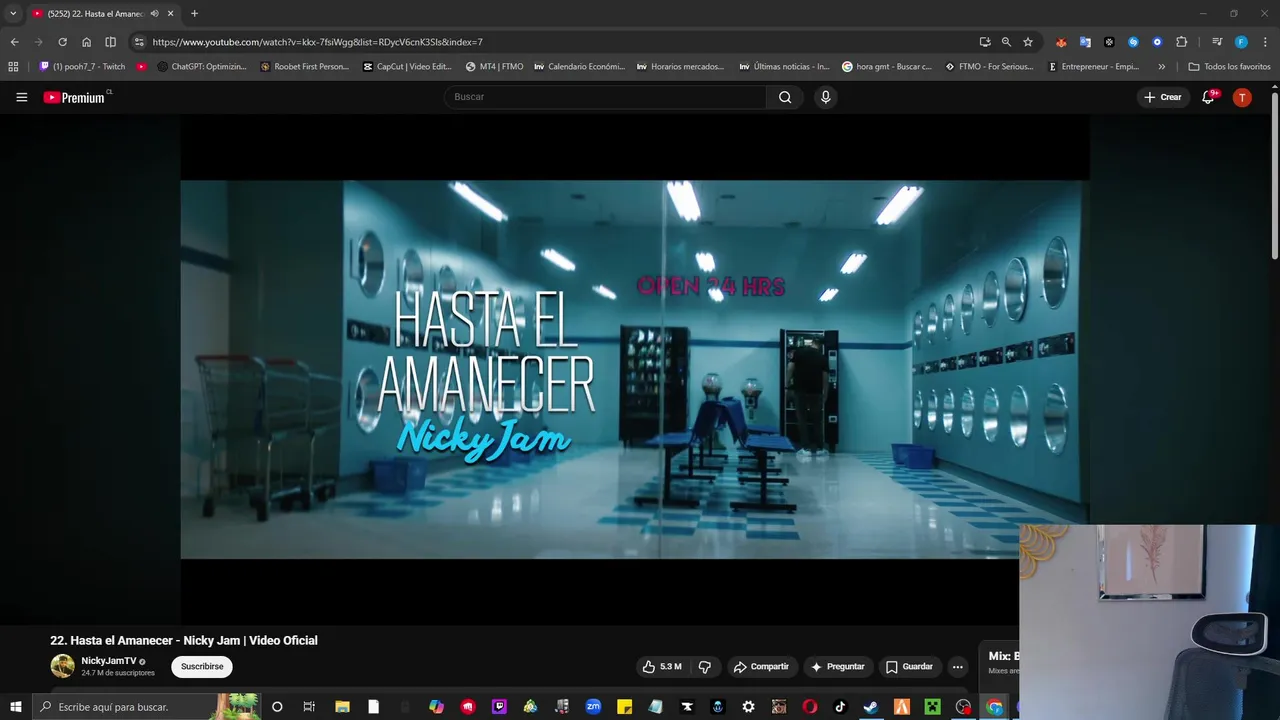Mute the tab using the tab speaker icon
1280x720 pixels.
point(155,14)
